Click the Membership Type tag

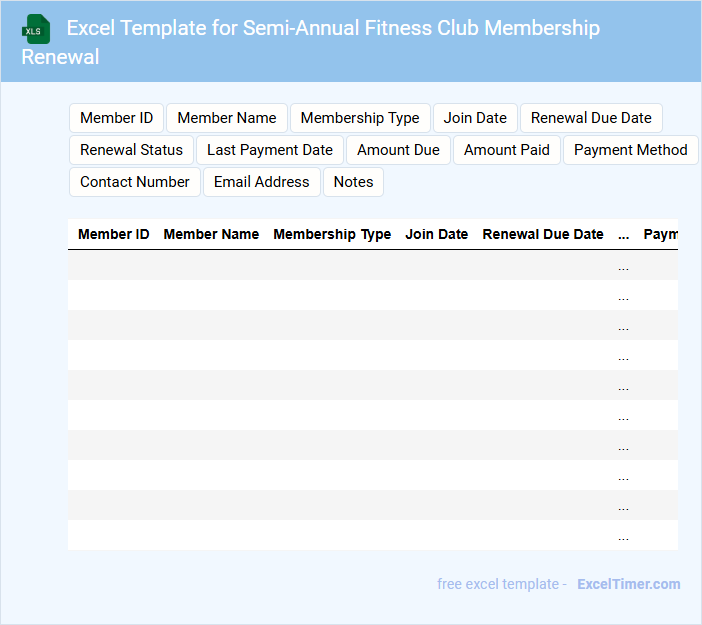point(360,118)
